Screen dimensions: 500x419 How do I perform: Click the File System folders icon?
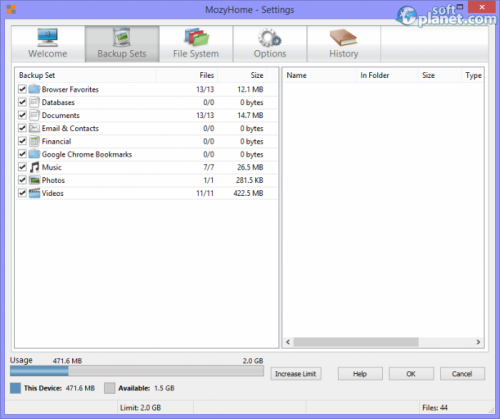point(196,38)
